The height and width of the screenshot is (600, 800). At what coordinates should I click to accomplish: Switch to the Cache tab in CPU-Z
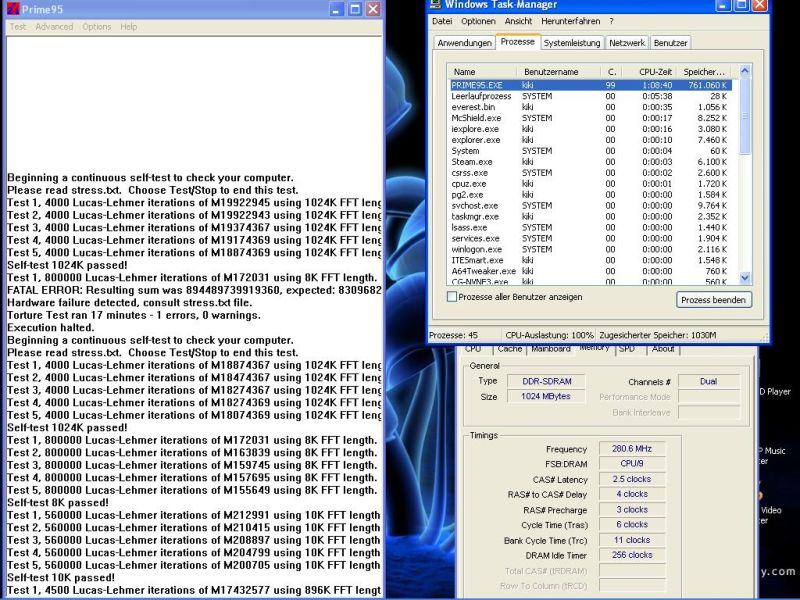pos(510,349)
